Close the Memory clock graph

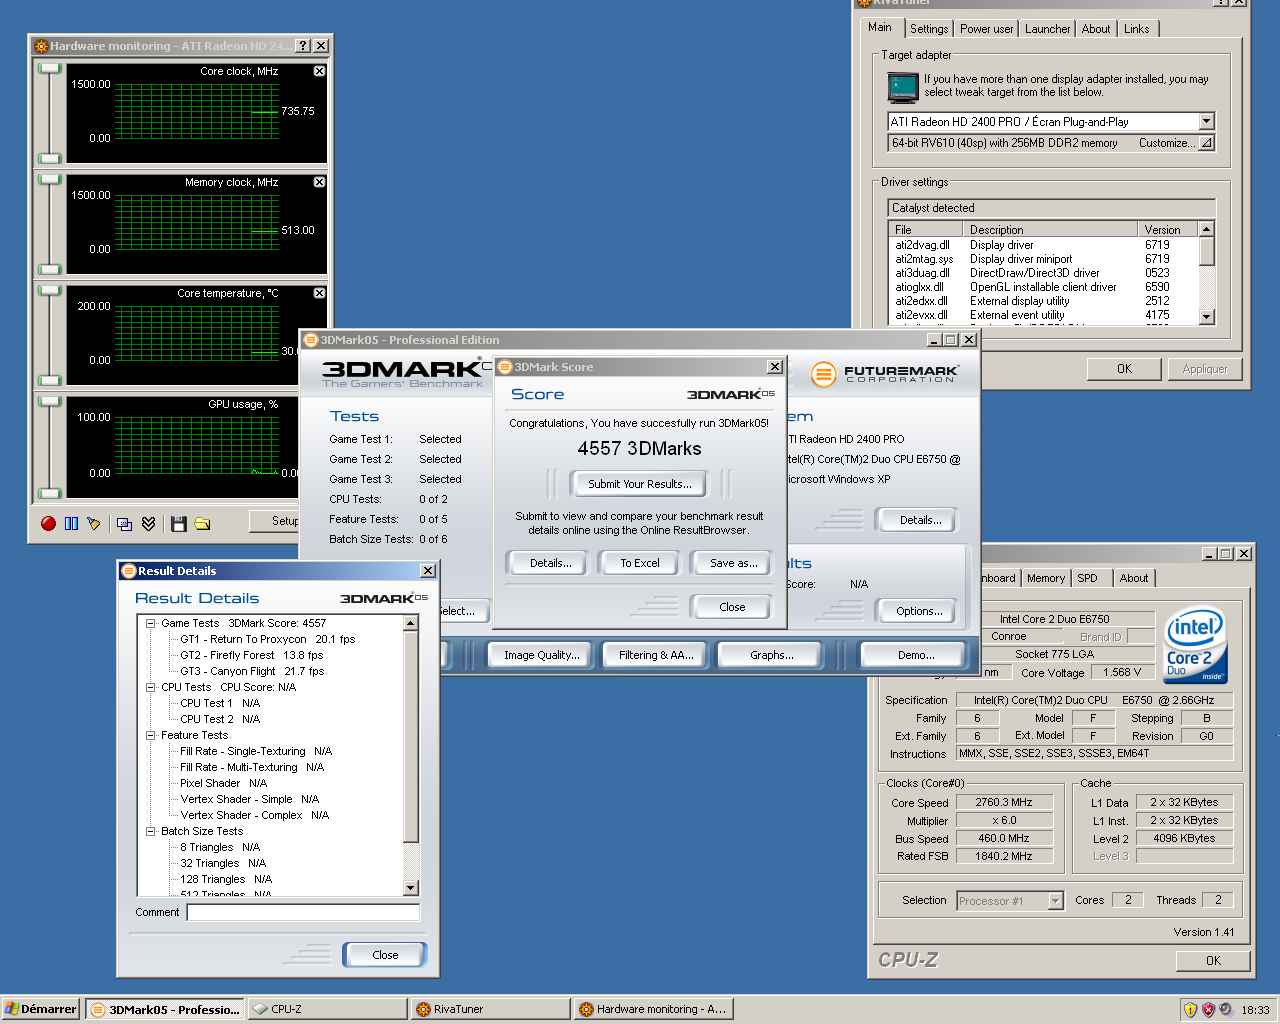319,182
